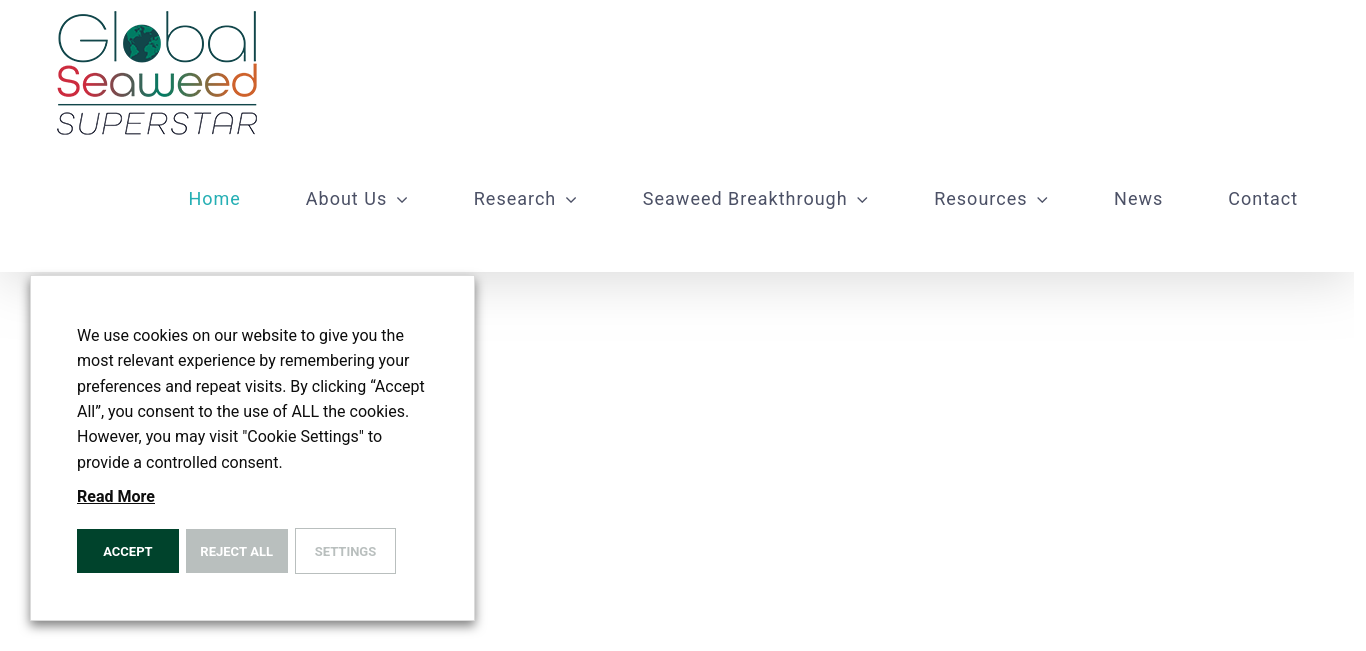Open the Resources menu item

pos(980,199)
